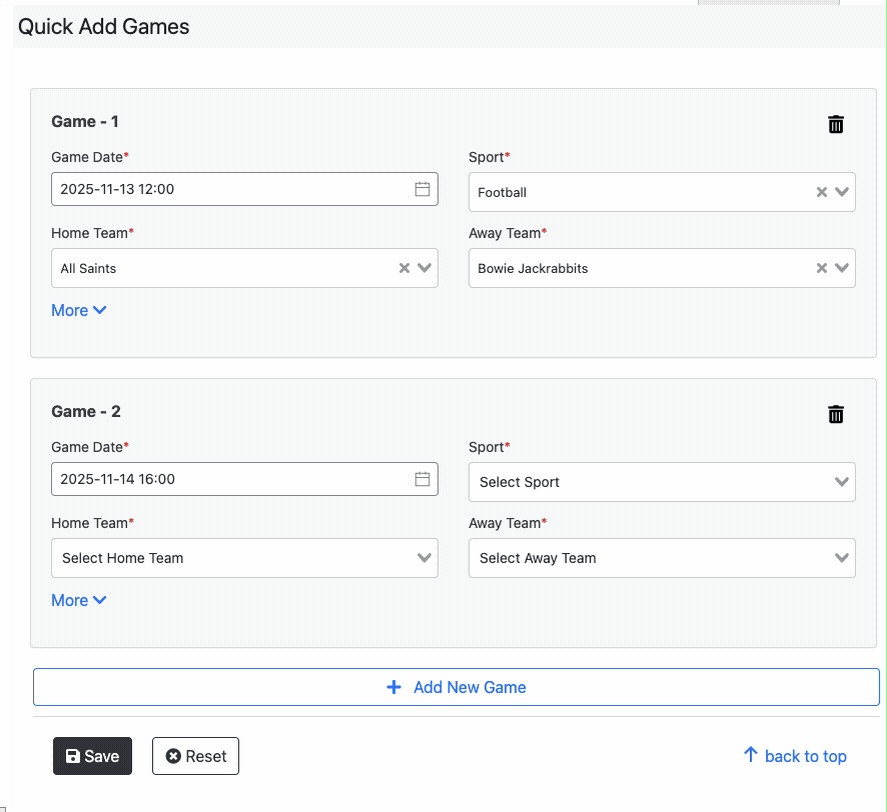Viewport: 887px width, 812px height.
Task: Open calendar picker for Game 2 date
Action: [422, 479]
